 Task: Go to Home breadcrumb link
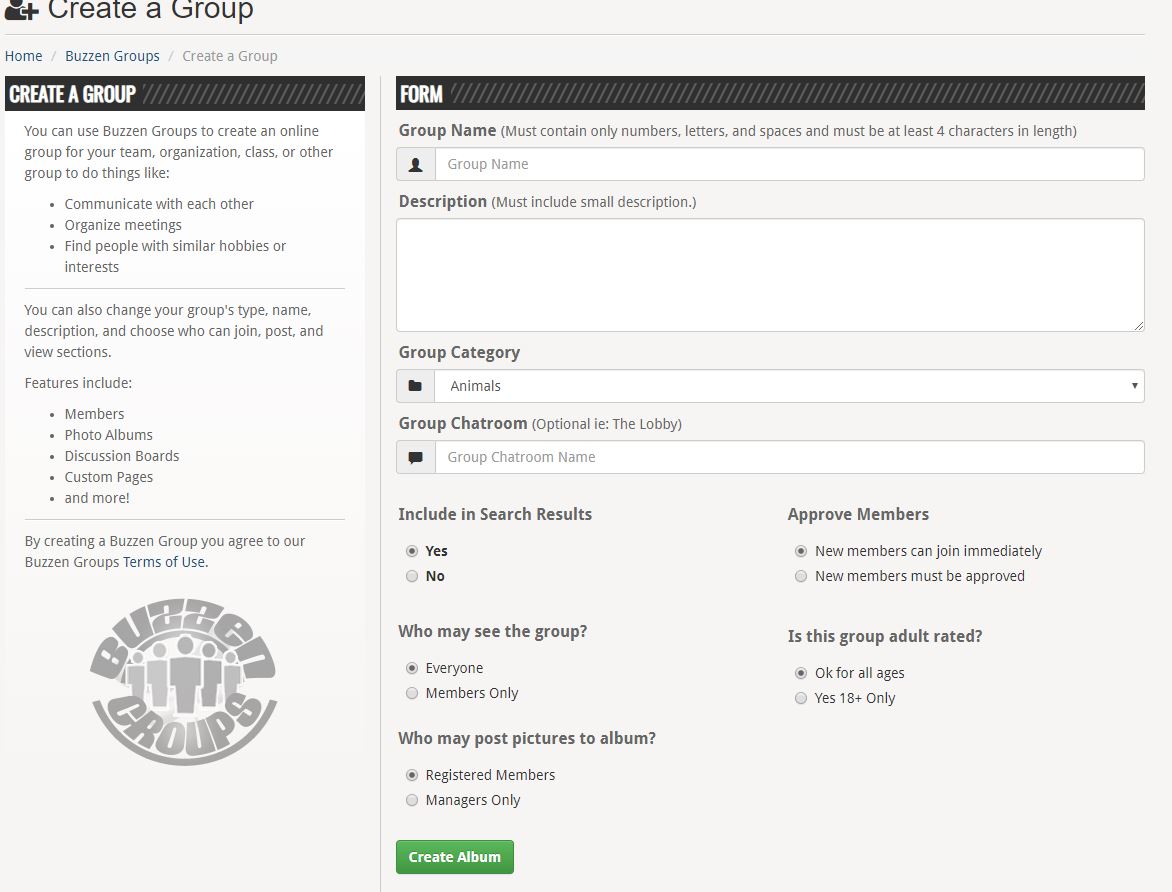[x=24, y=56]
